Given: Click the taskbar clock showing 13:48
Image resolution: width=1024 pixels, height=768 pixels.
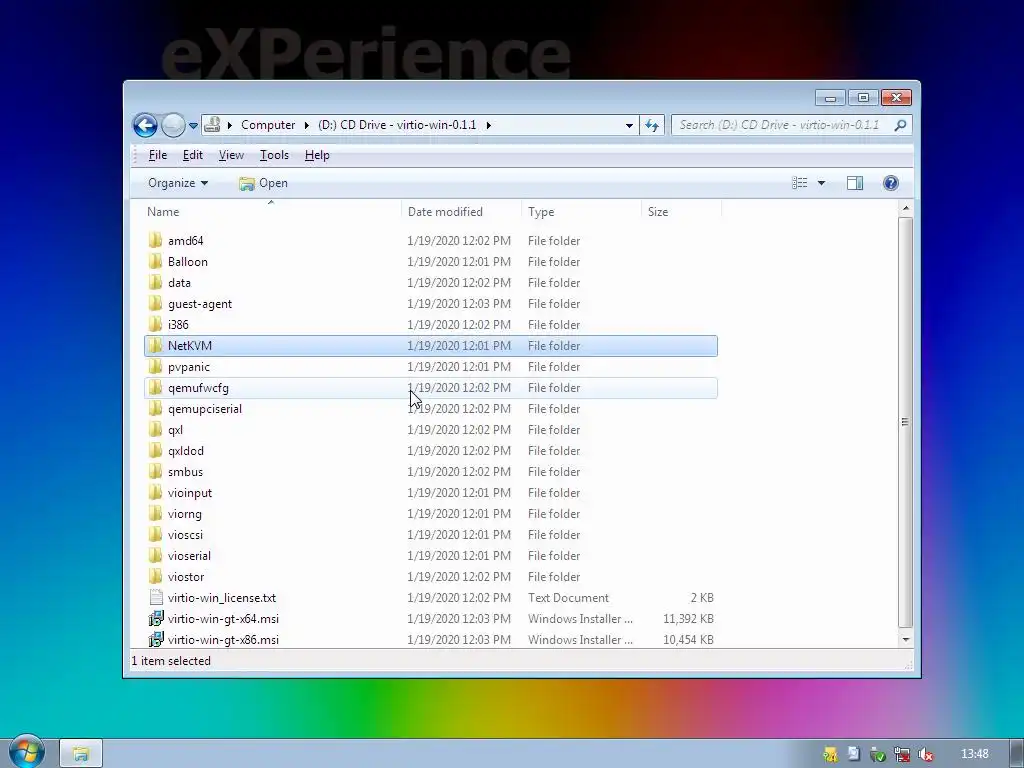Looking at the screenshot, I should pos(974,754).
